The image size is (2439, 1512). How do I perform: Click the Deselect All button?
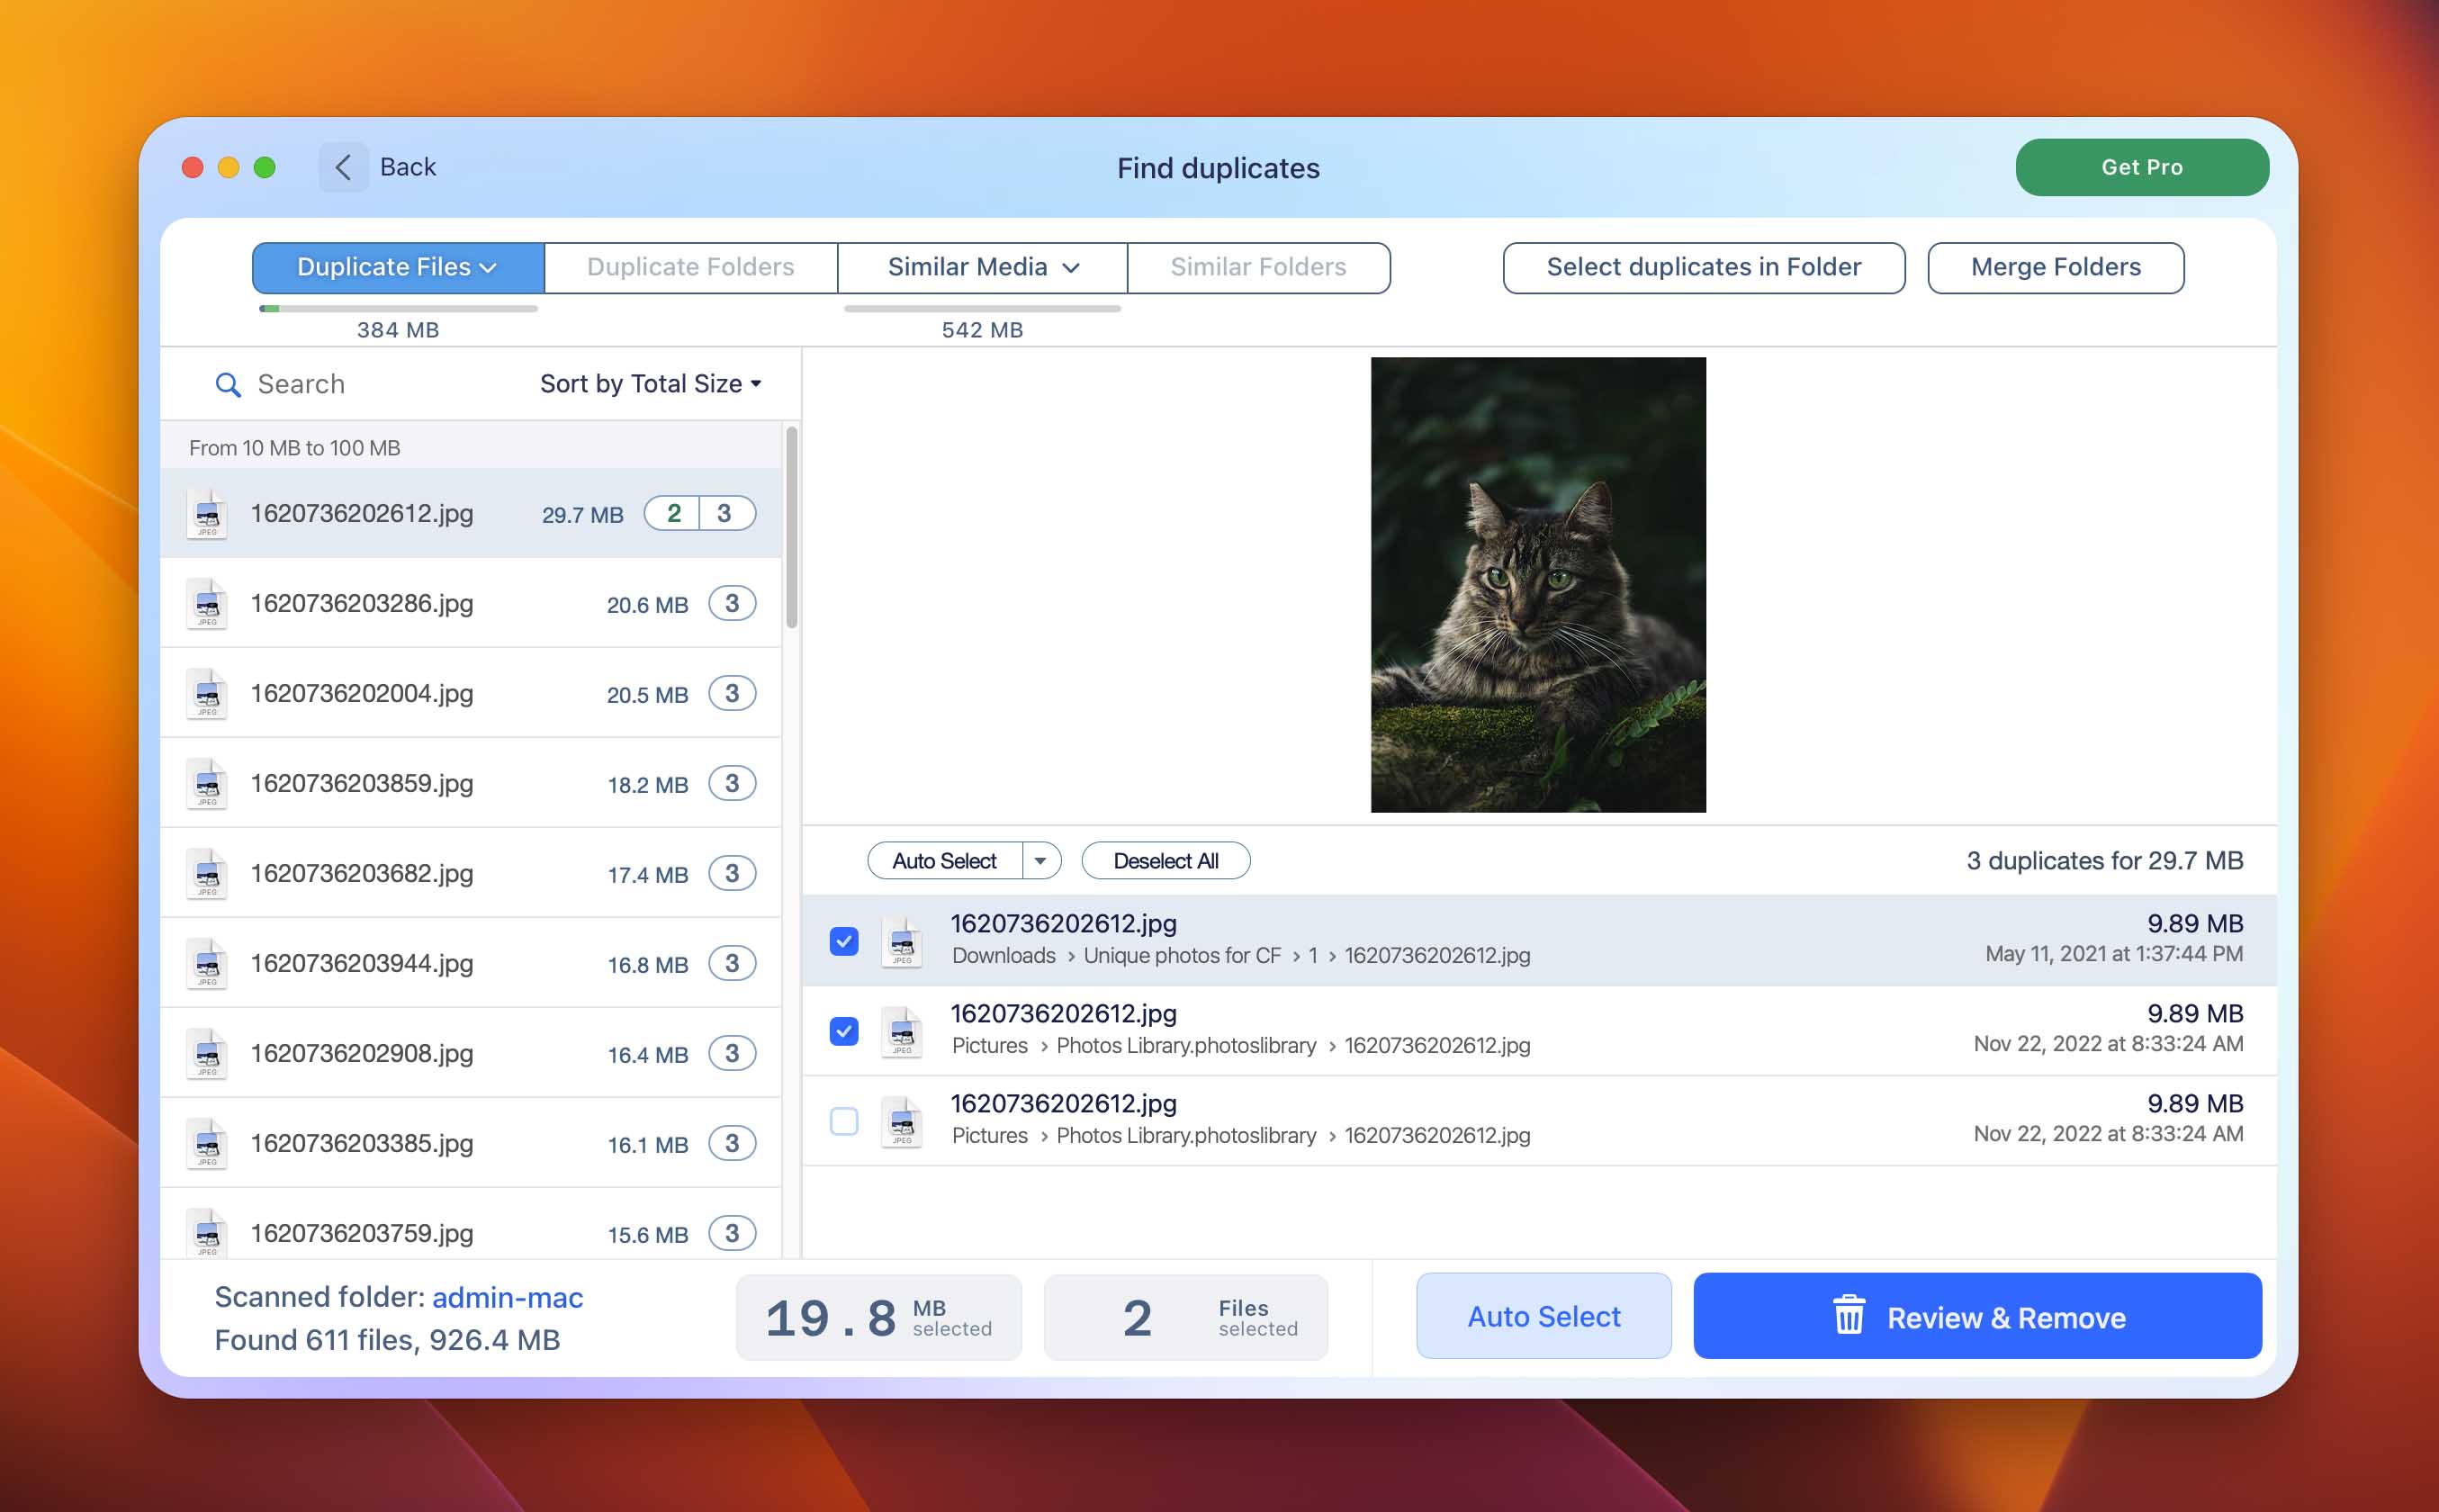pos(1162,859)
